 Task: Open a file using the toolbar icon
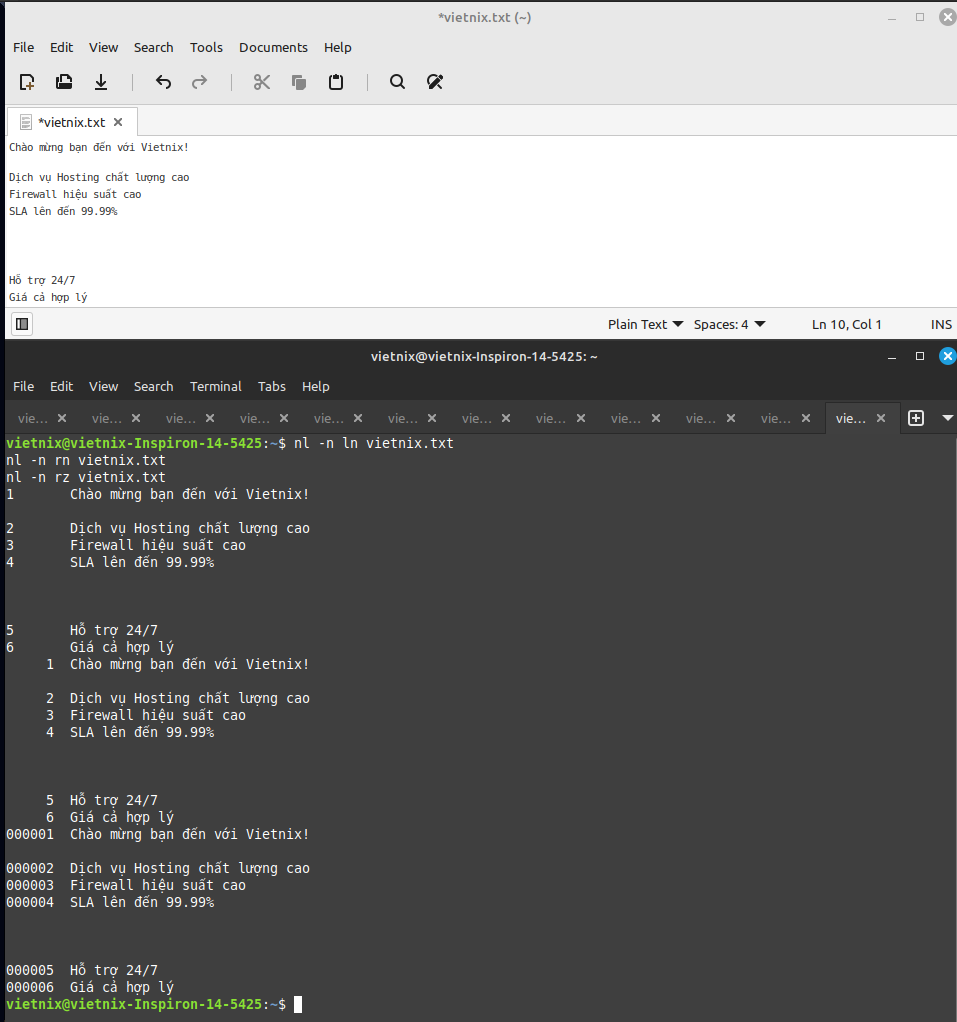click(64, 82)
